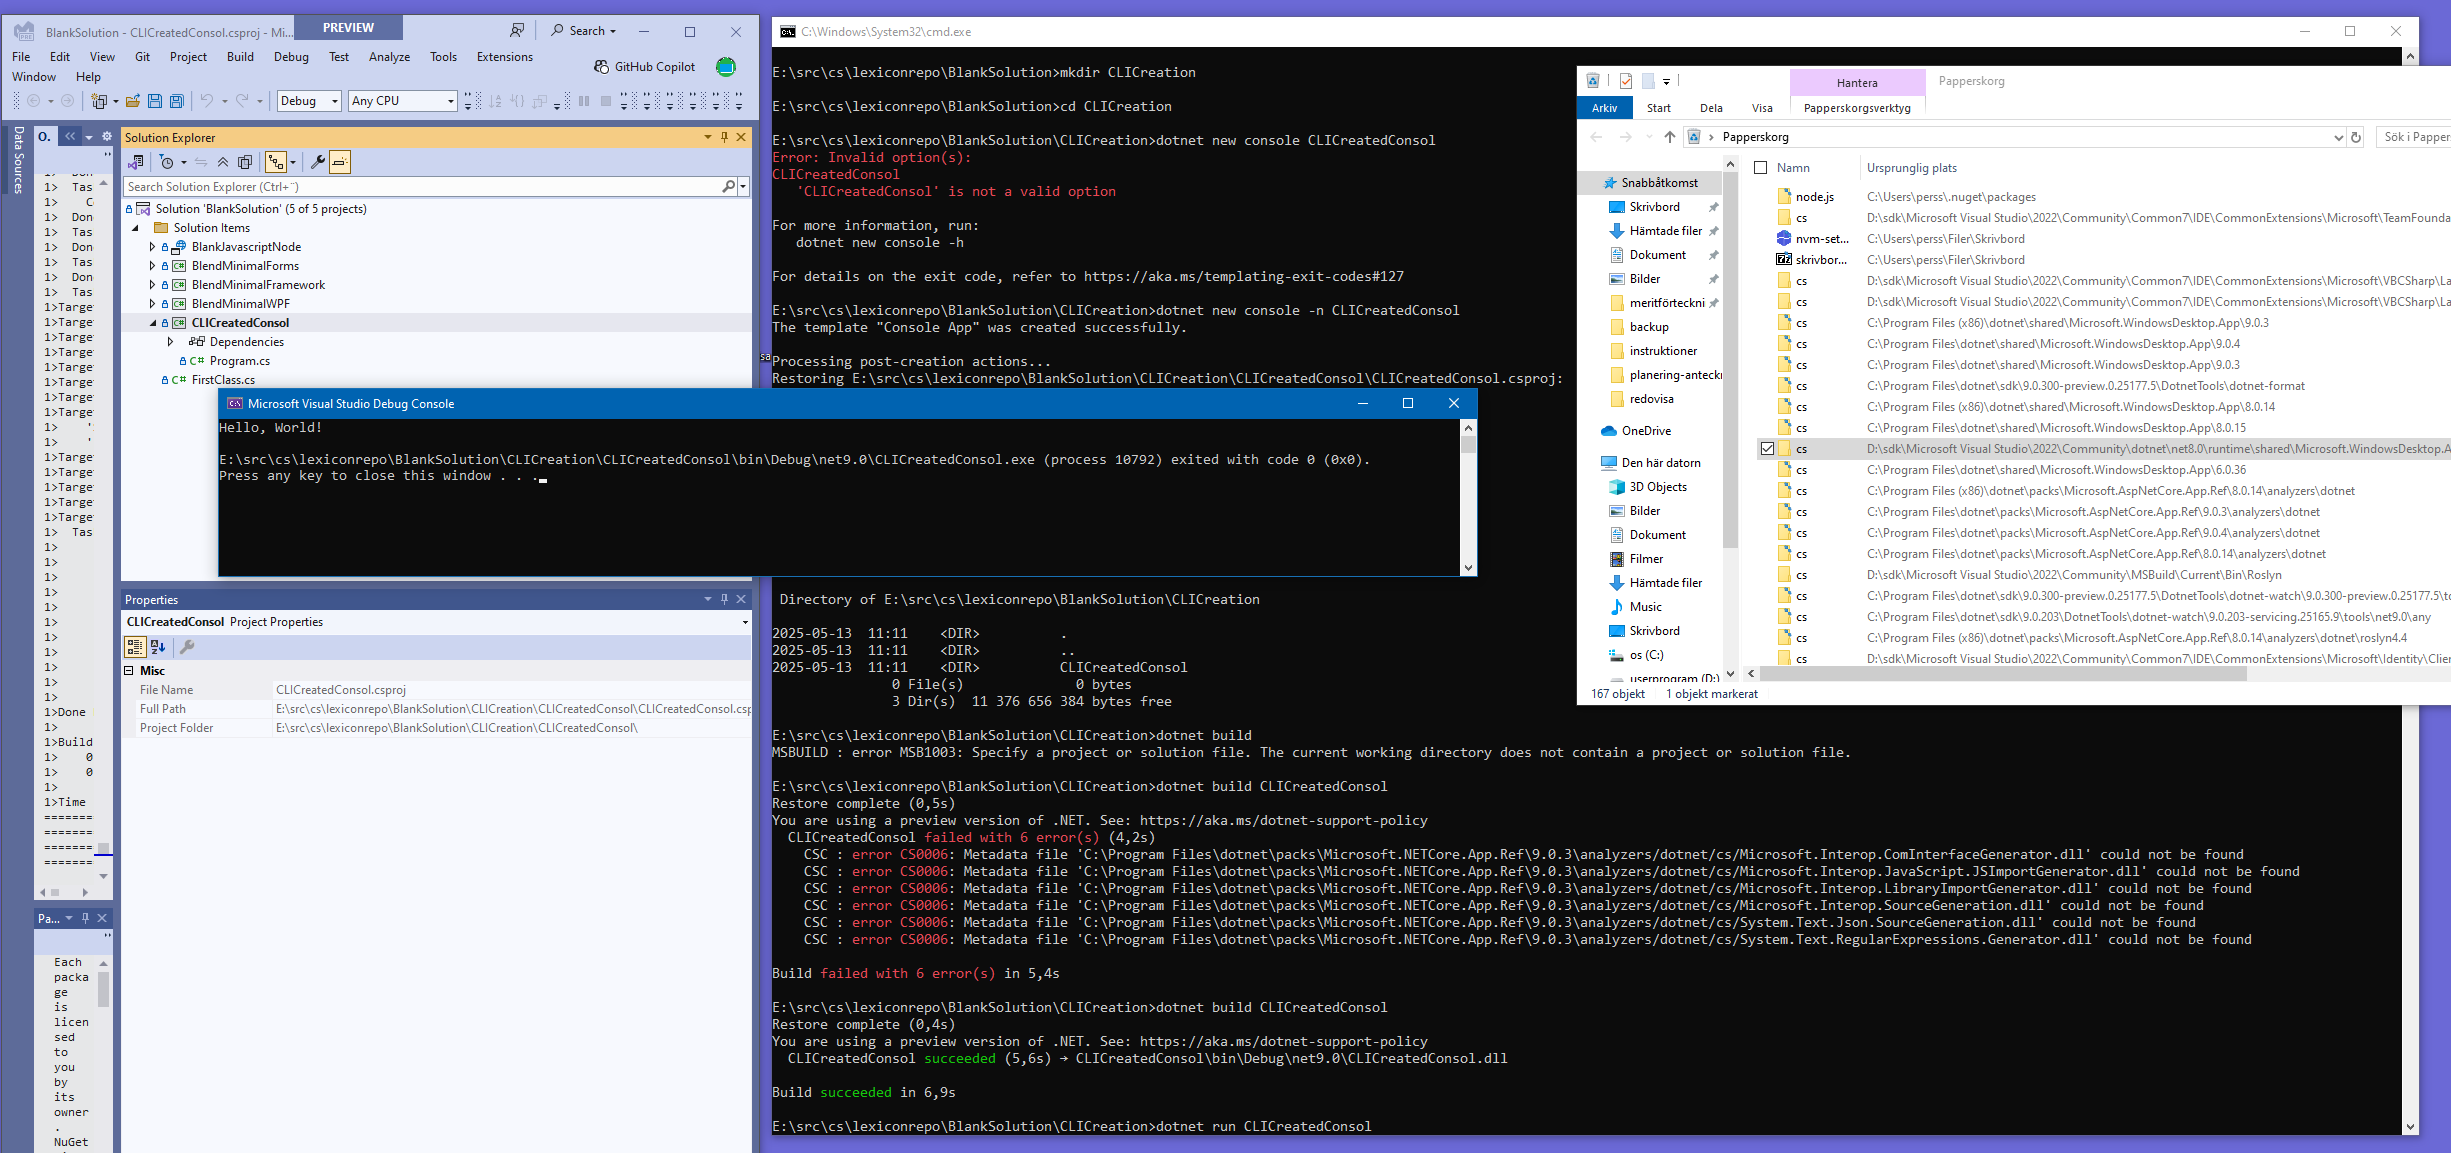The height and width of the screenshot is (1153, 2451).
Task: Uncheck the selected cs folder in Papperskorg
Action: 1766,448
